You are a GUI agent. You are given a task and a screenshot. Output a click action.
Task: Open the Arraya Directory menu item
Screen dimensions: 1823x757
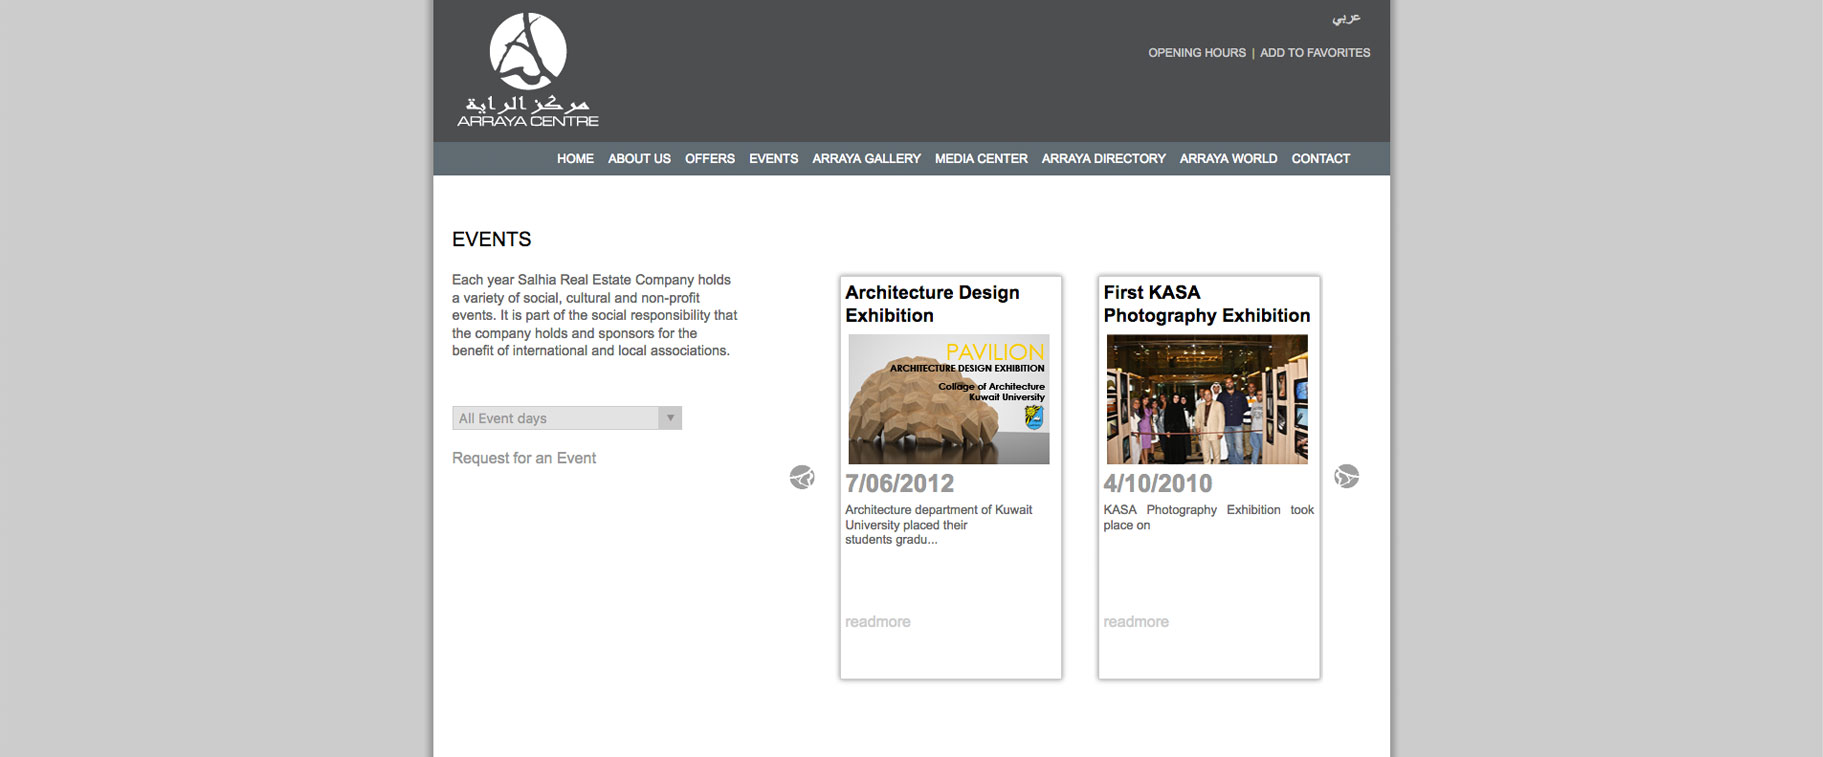click(x=1103, y=159)
